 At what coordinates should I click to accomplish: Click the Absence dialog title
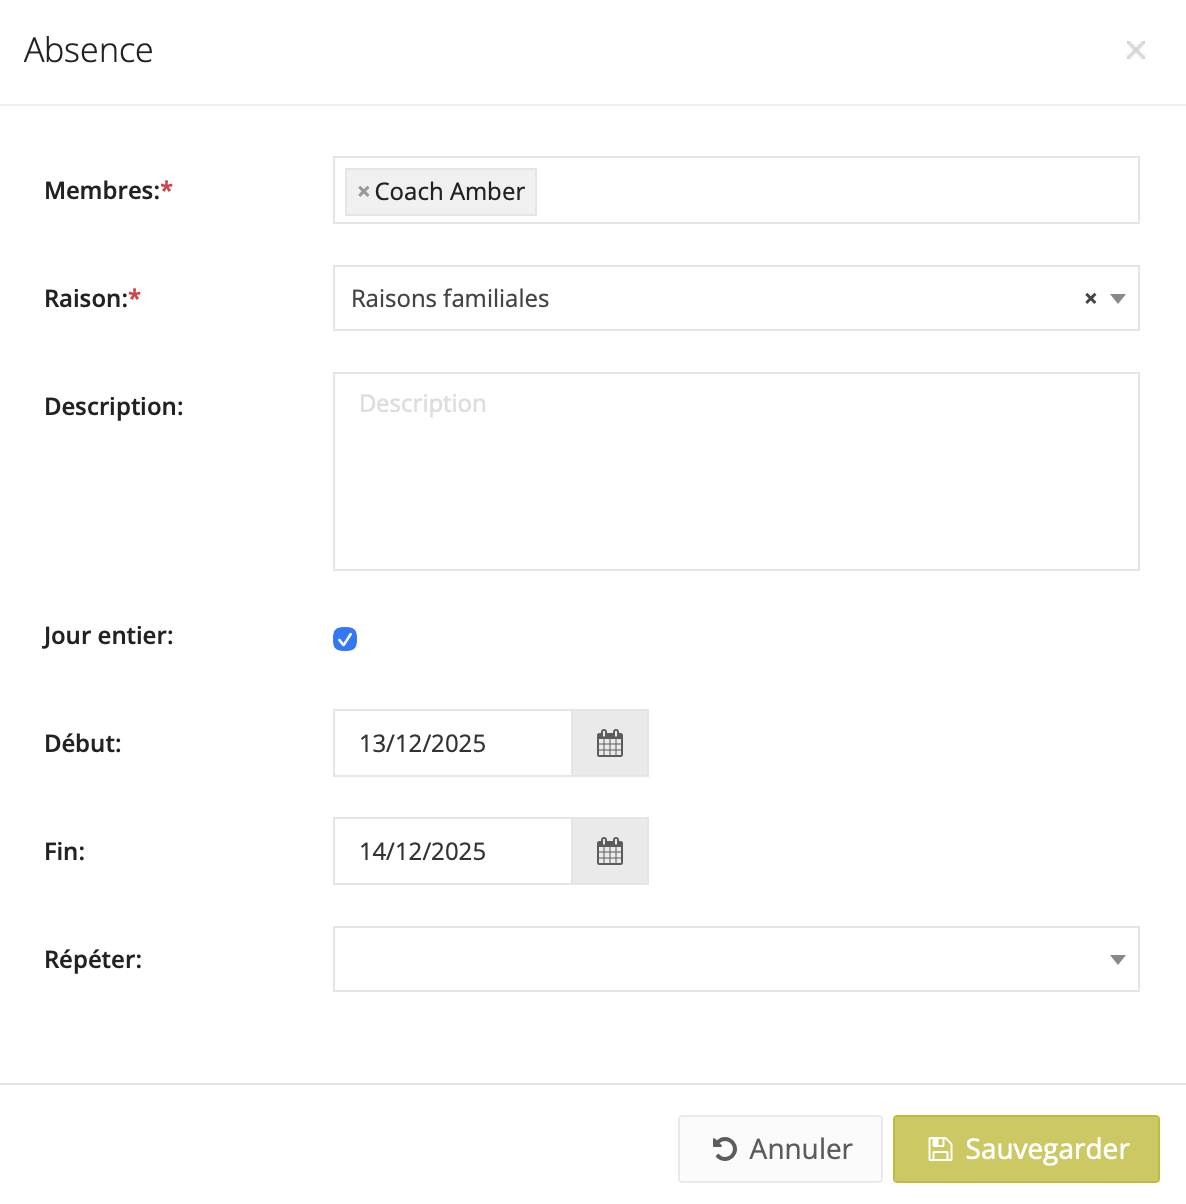89,50
